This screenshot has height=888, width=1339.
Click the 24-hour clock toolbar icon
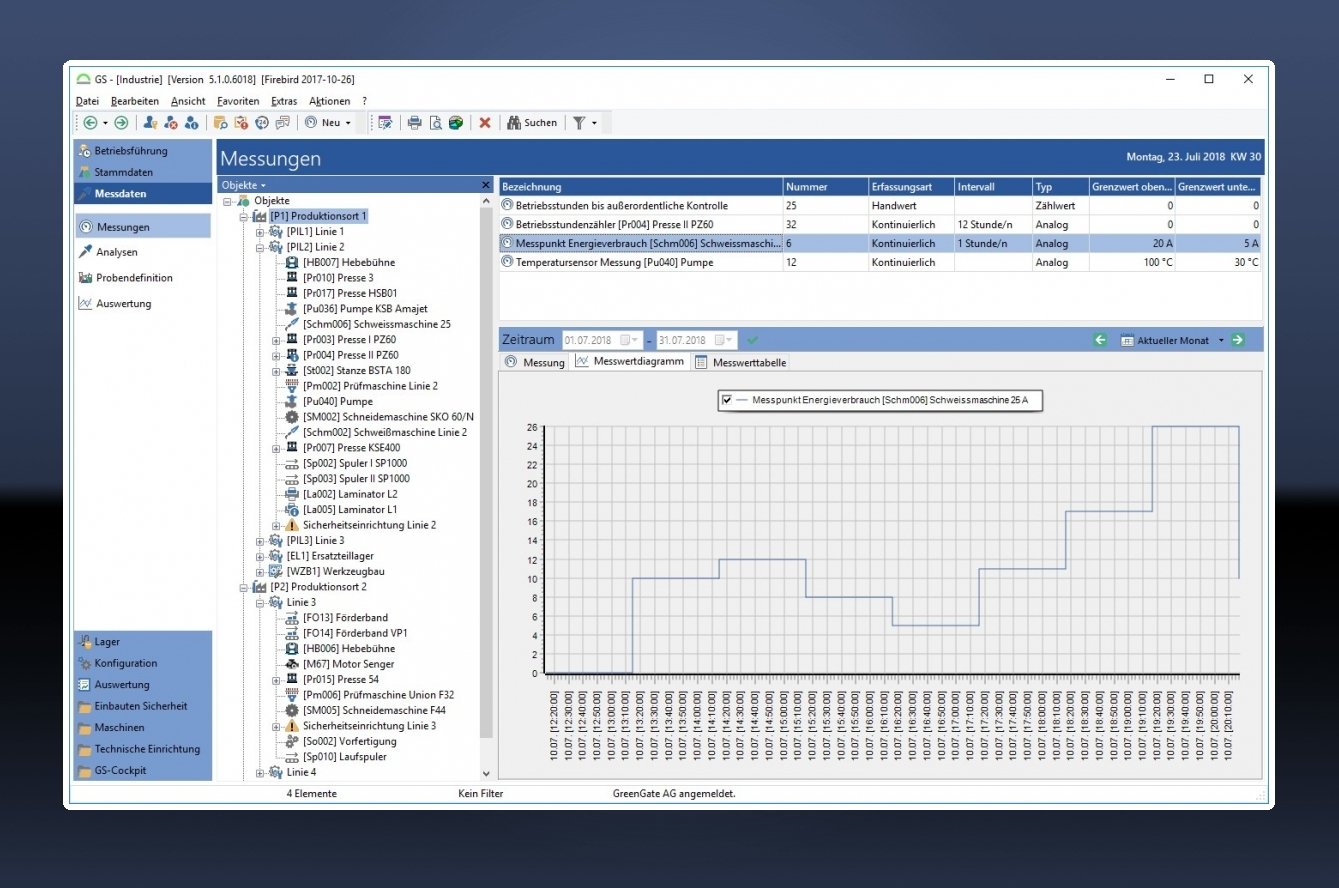(262, 123)
